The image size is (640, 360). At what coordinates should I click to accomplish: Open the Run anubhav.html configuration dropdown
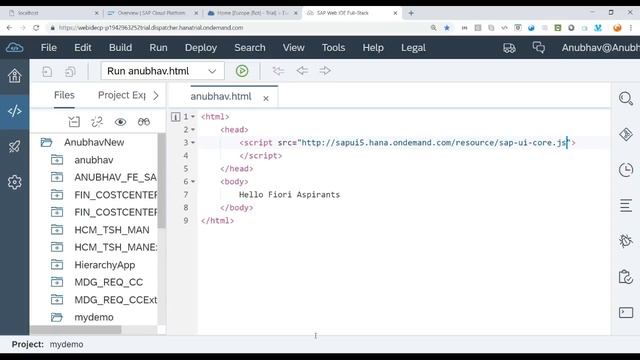162,71
